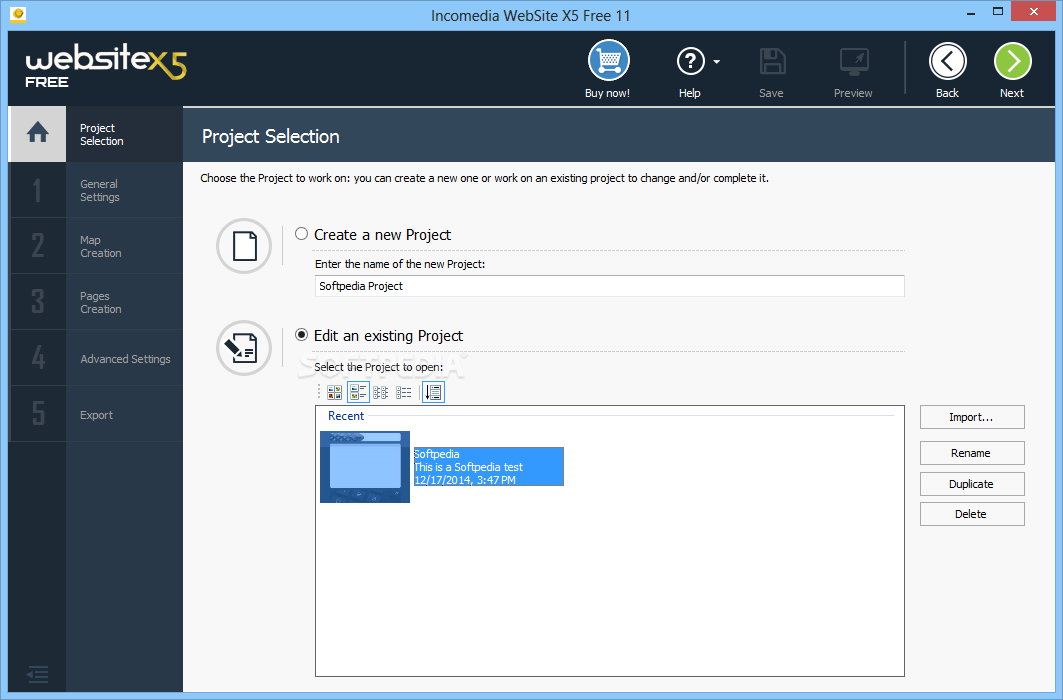
Task: Click the Import... button
Action: click(x=971, y=417)
